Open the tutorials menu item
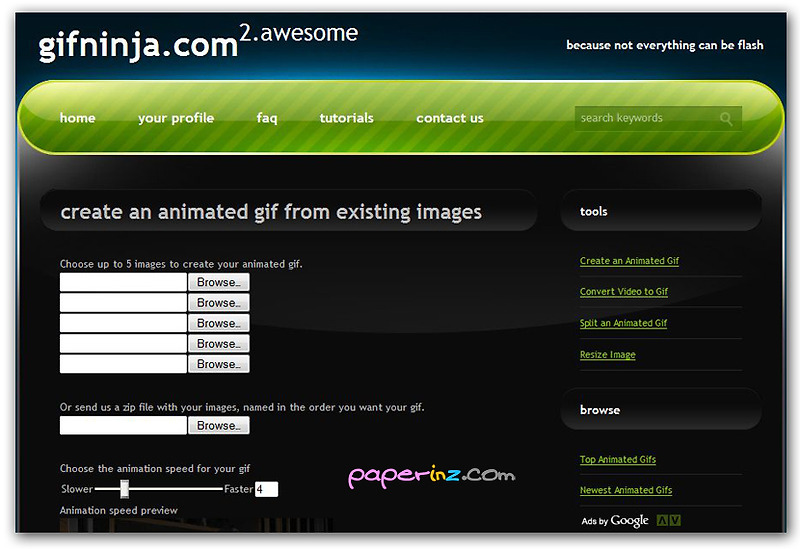This screenshot has height=549, width=800. click(x=346, y=118)
